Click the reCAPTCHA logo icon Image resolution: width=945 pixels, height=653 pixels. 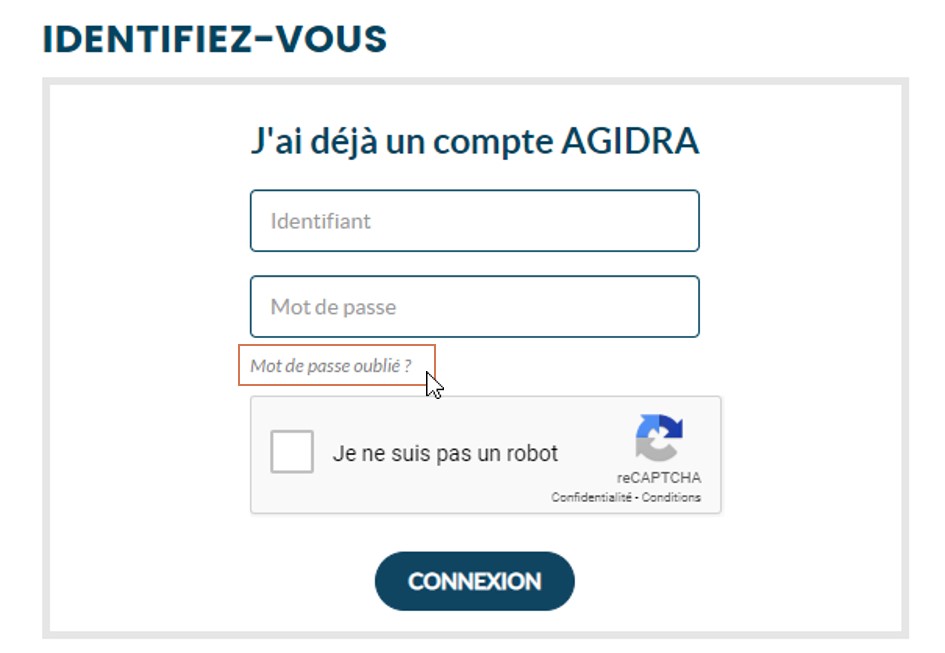click(x=658, y=437)
